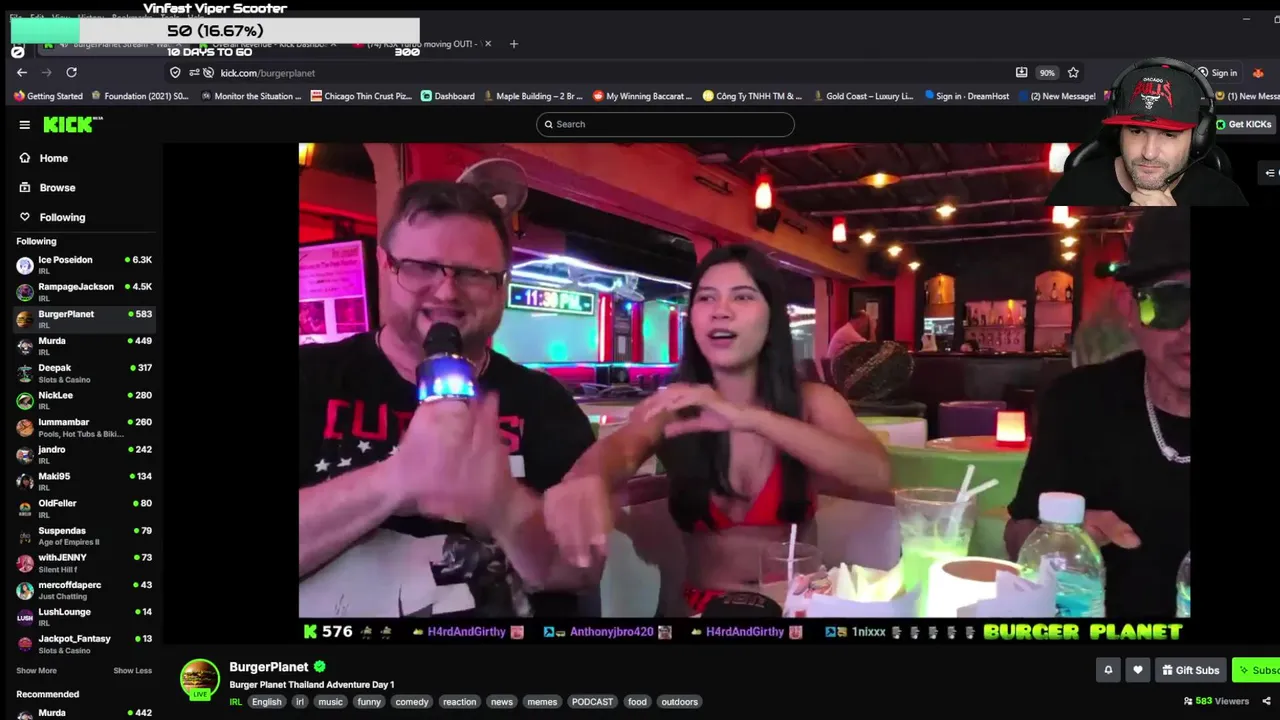Open the Maple Building bookmark
Screen dimensions: 1280x720
[533, 96]
